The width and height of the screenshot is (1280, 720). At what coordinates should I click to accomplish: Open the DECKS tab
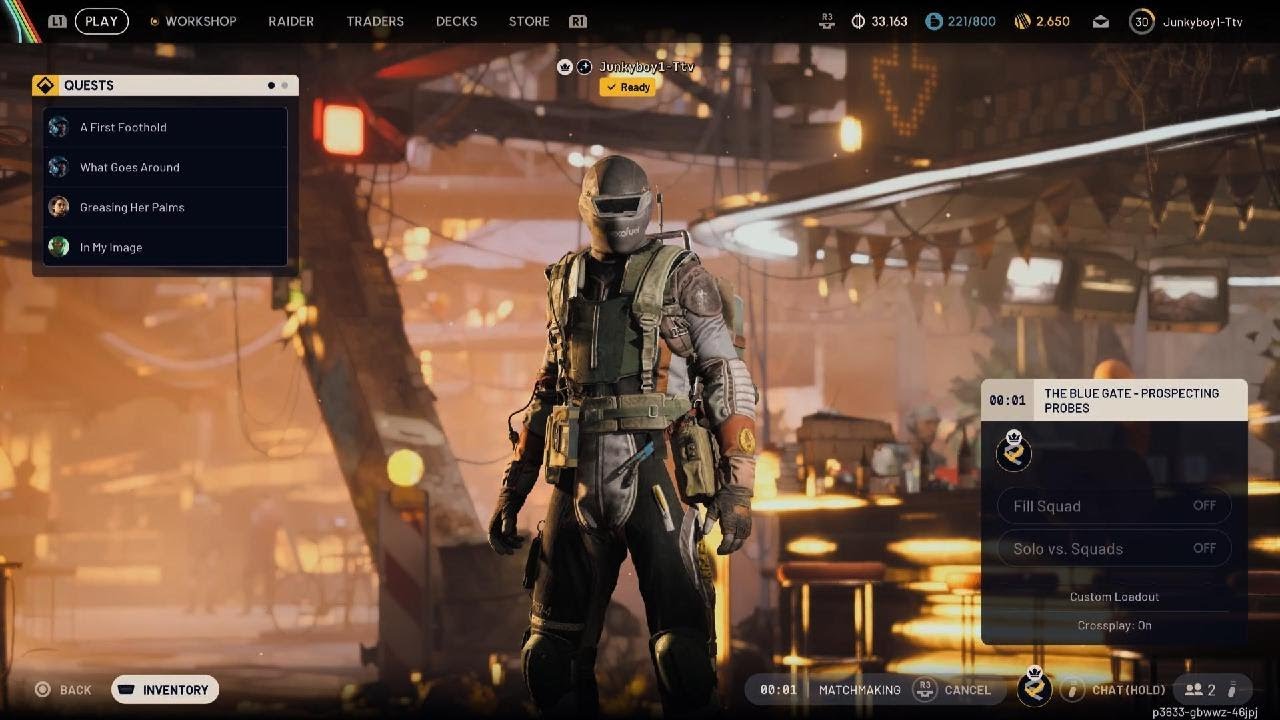click(x=456, y=21)
